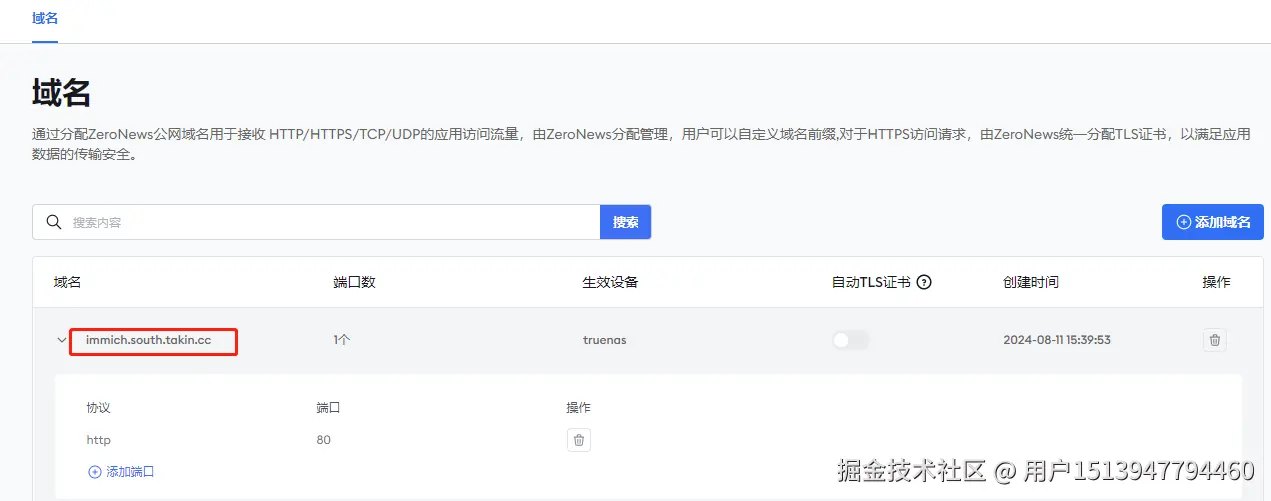Click the truenas device cell
This screenshot has width=1271, height=501.
click(x=604, y=340)
